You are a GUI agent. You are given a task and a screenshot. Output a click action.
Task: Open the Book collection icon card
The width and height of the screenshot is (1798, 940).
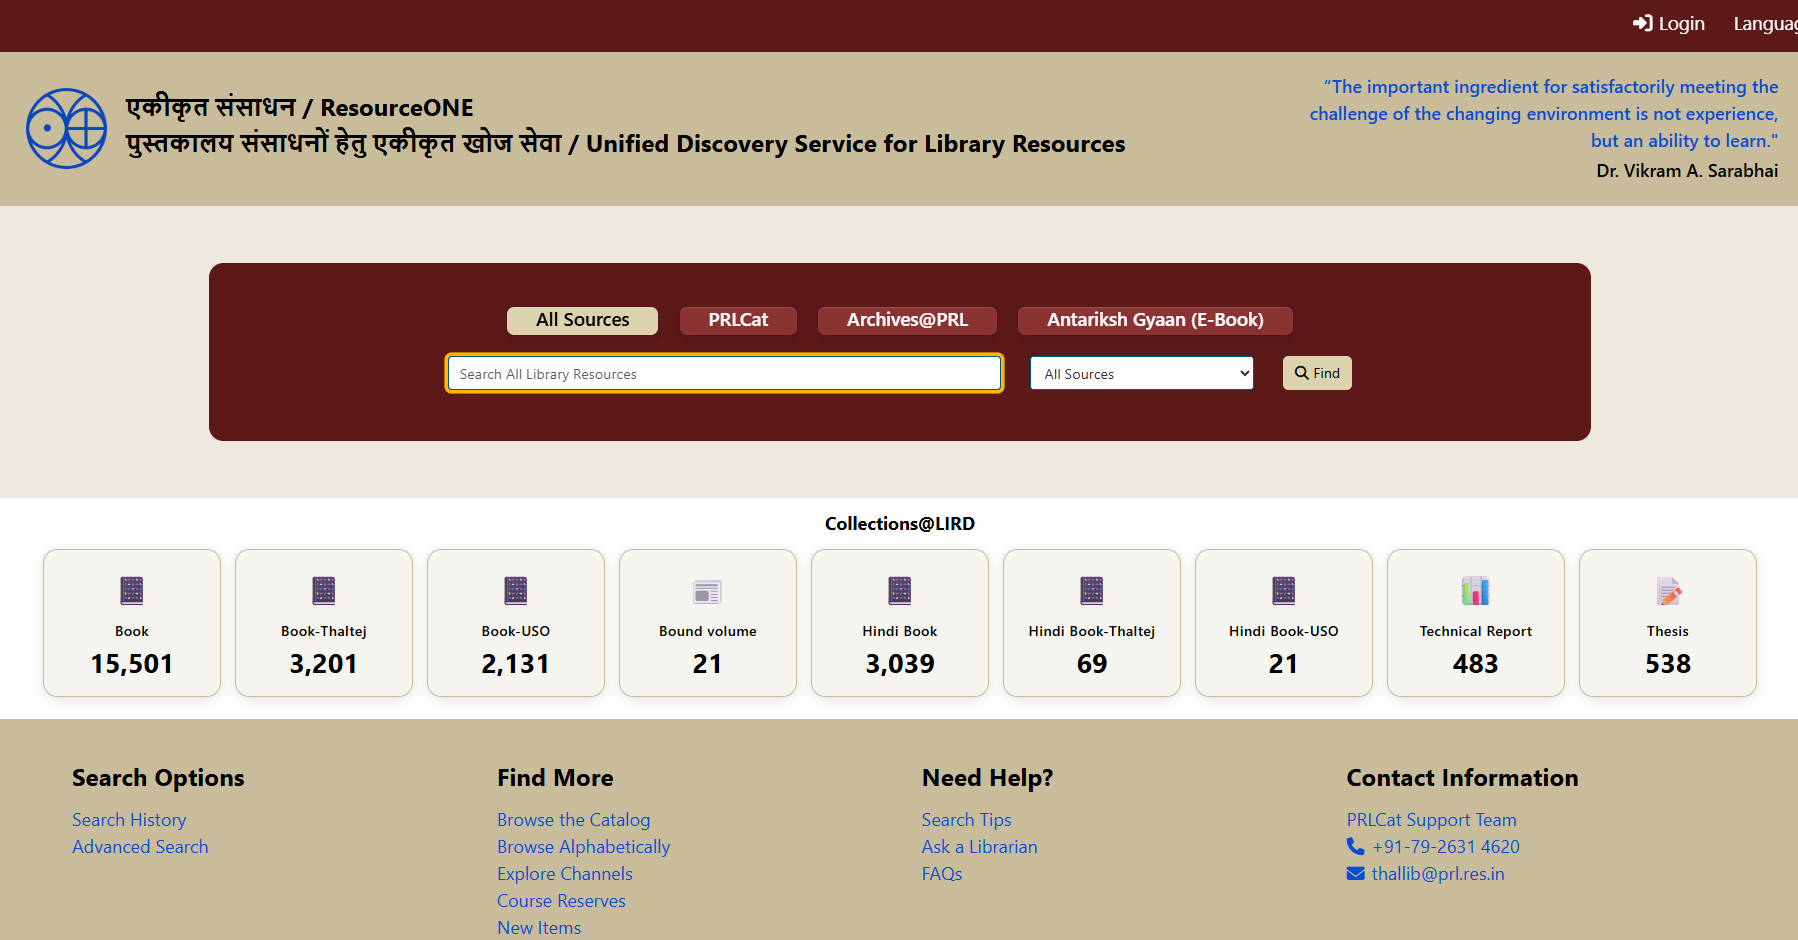click(132, 591)
